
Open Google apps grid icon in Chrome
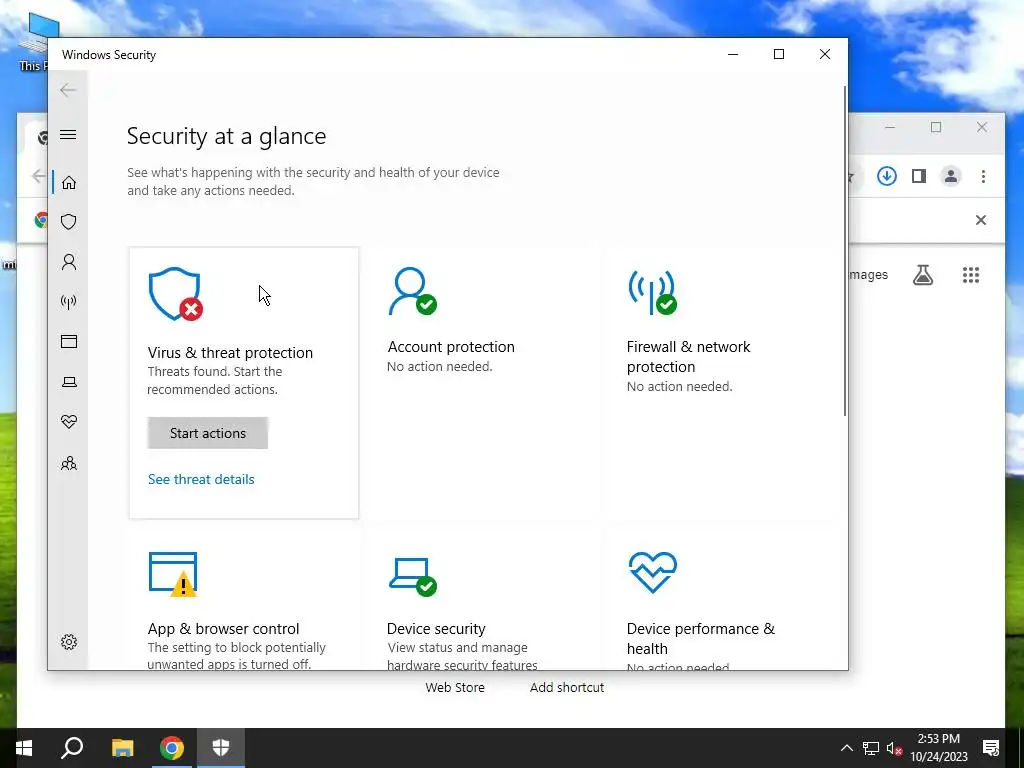coord(970,275)
